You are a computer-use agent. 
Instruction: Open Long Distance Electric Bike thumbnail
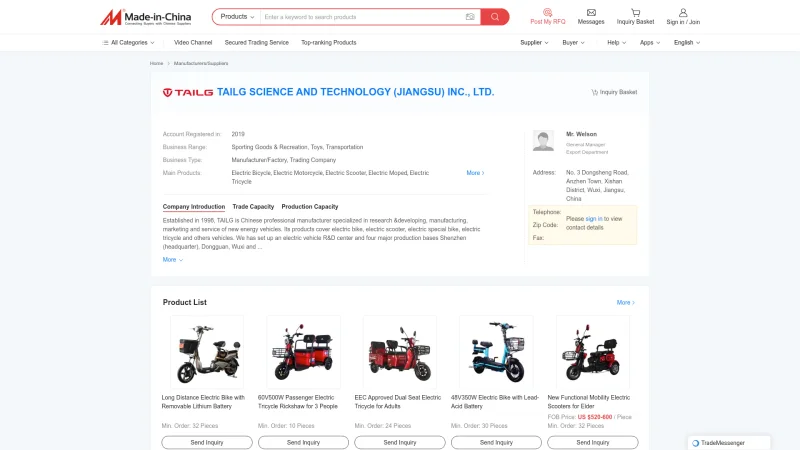(207, 352)
